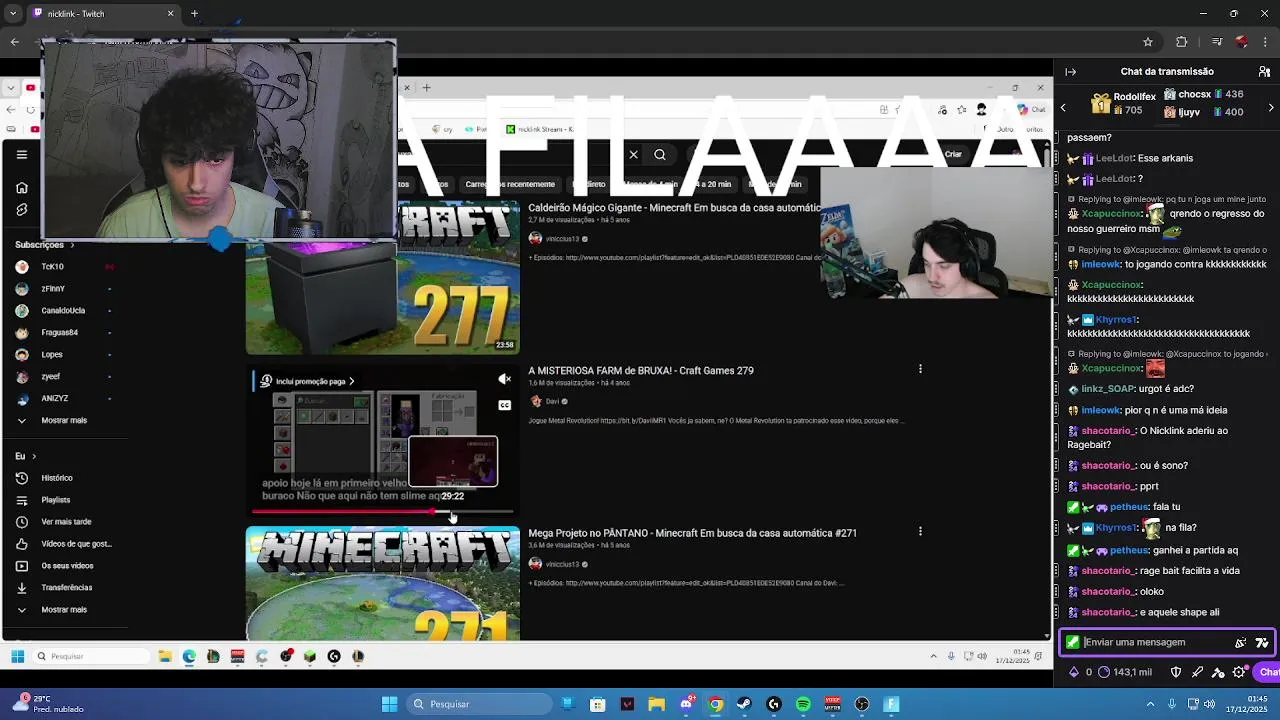This screenshot has height=720, width=1280.
Task: Clear the YouTube search box with the X
Action: (633, 155)
